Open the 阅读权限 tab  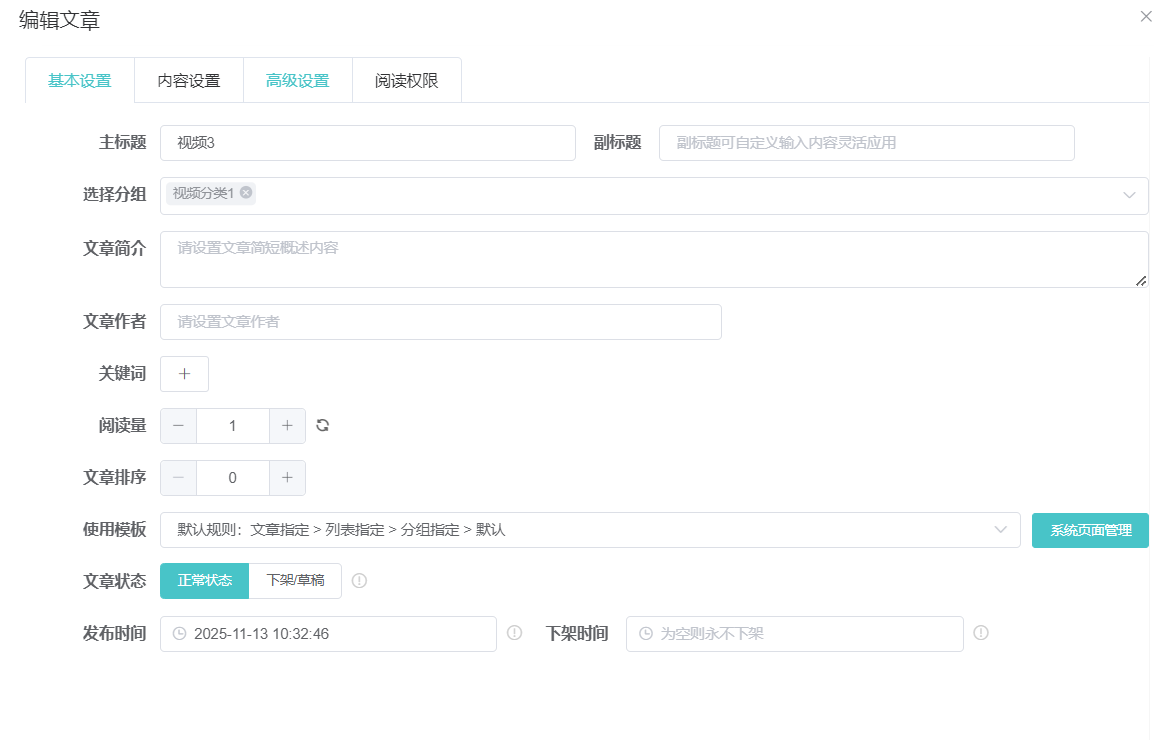click(x=406, y=81)
